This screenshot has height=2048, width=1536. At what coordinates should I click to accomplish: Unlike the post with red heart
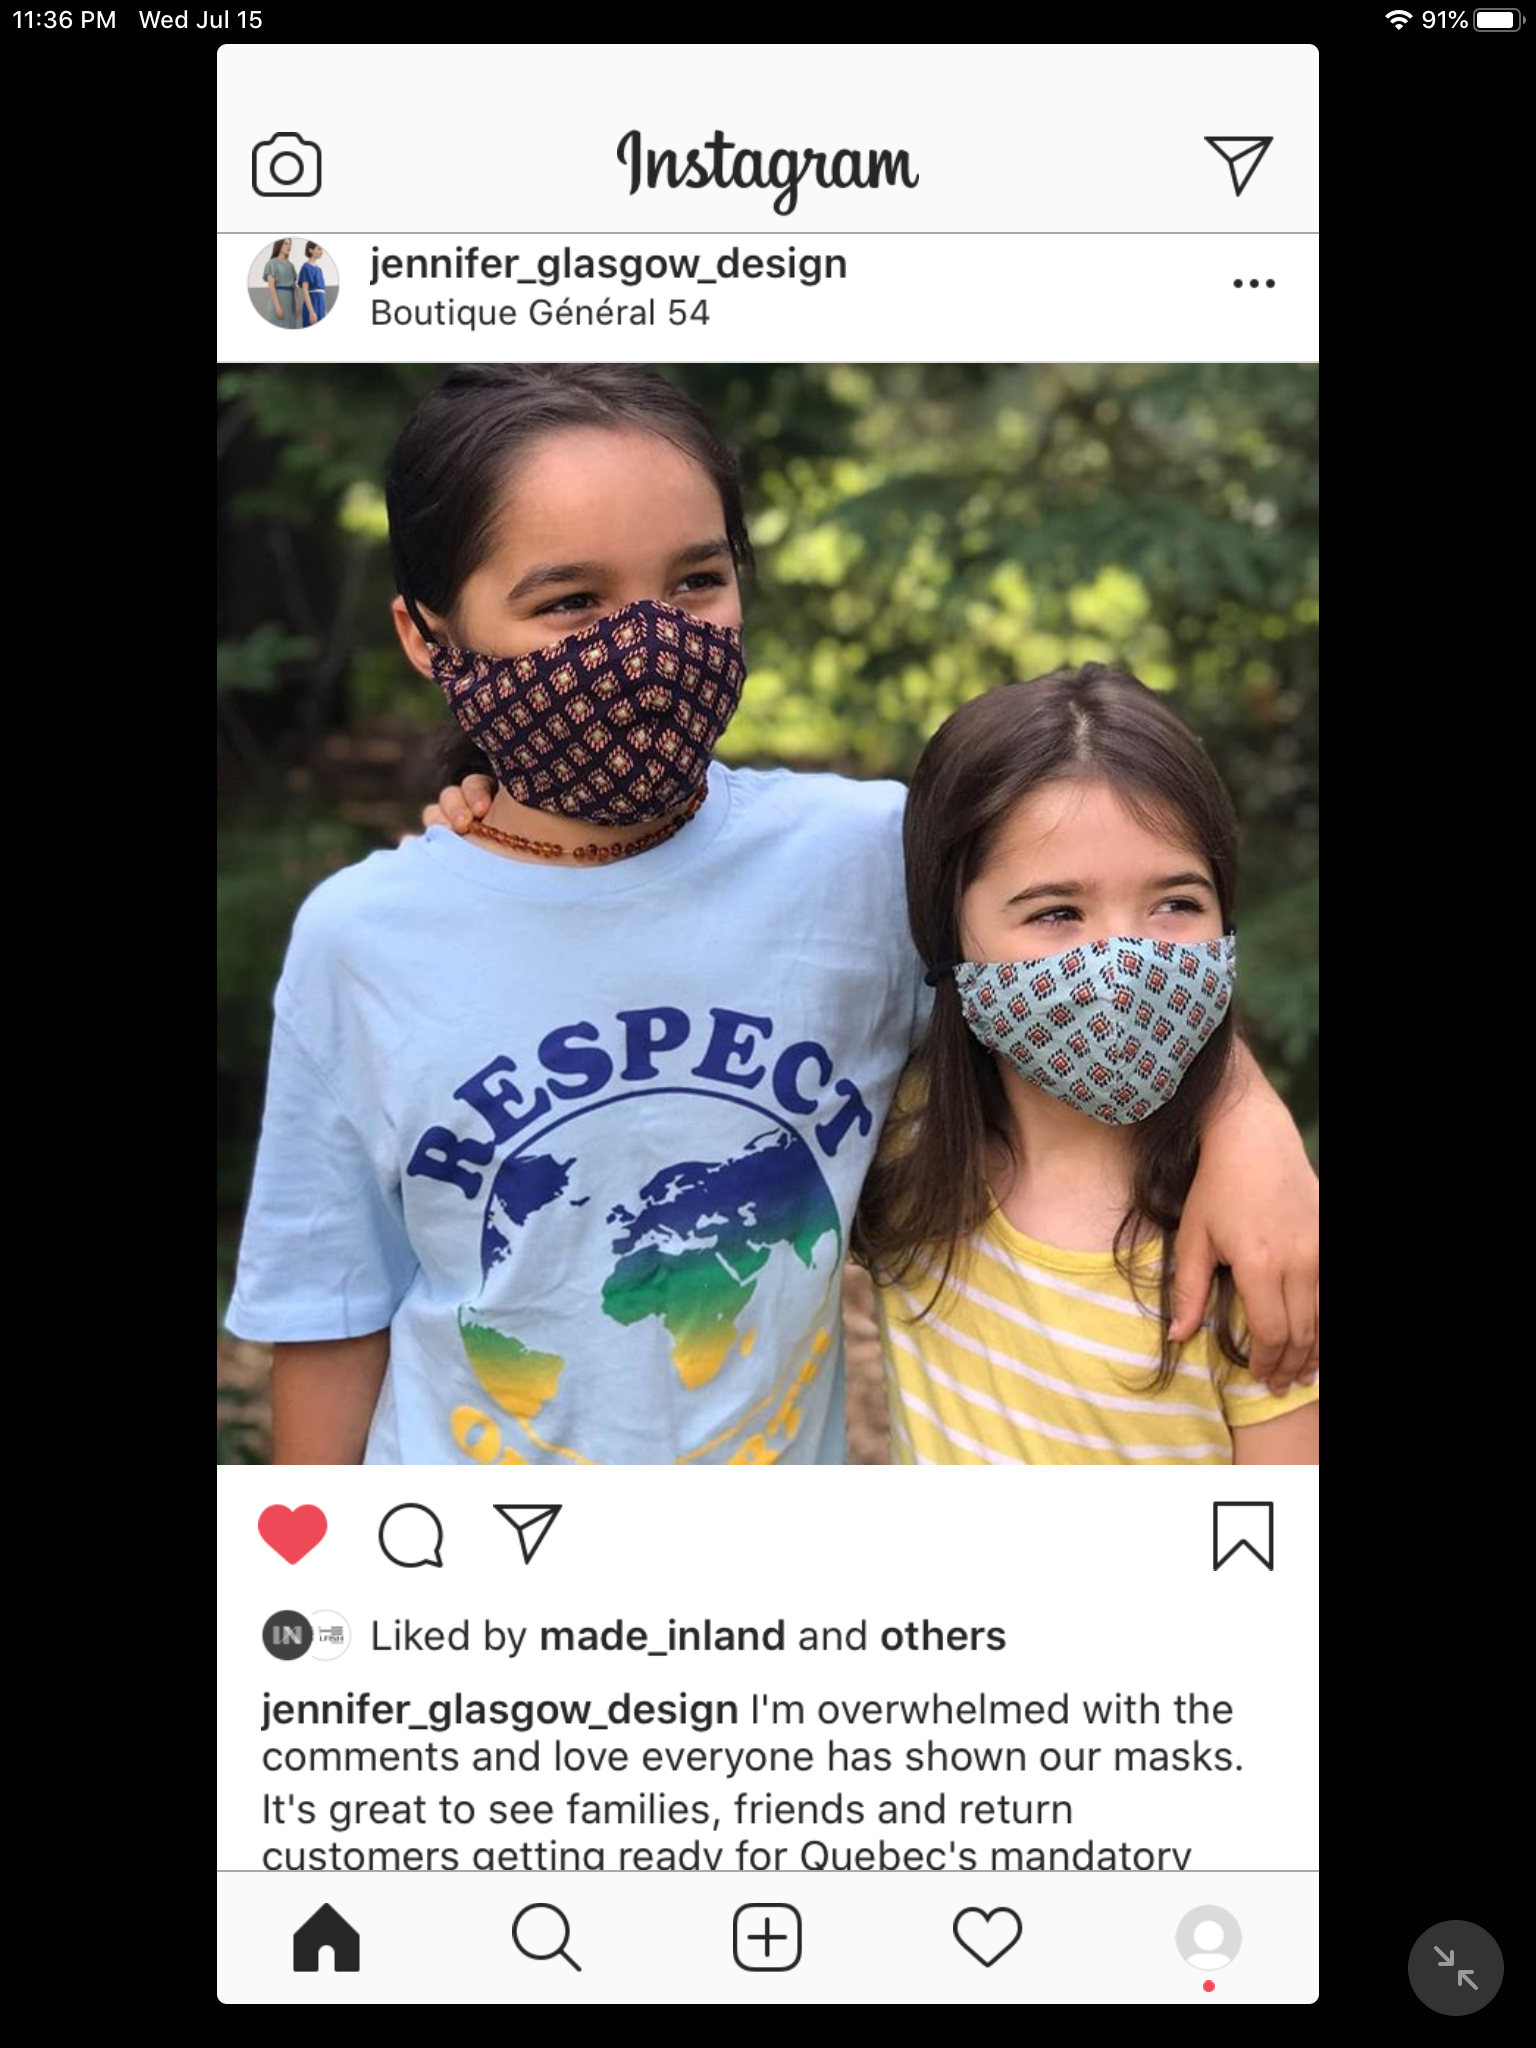click(x=293, y=1534)
